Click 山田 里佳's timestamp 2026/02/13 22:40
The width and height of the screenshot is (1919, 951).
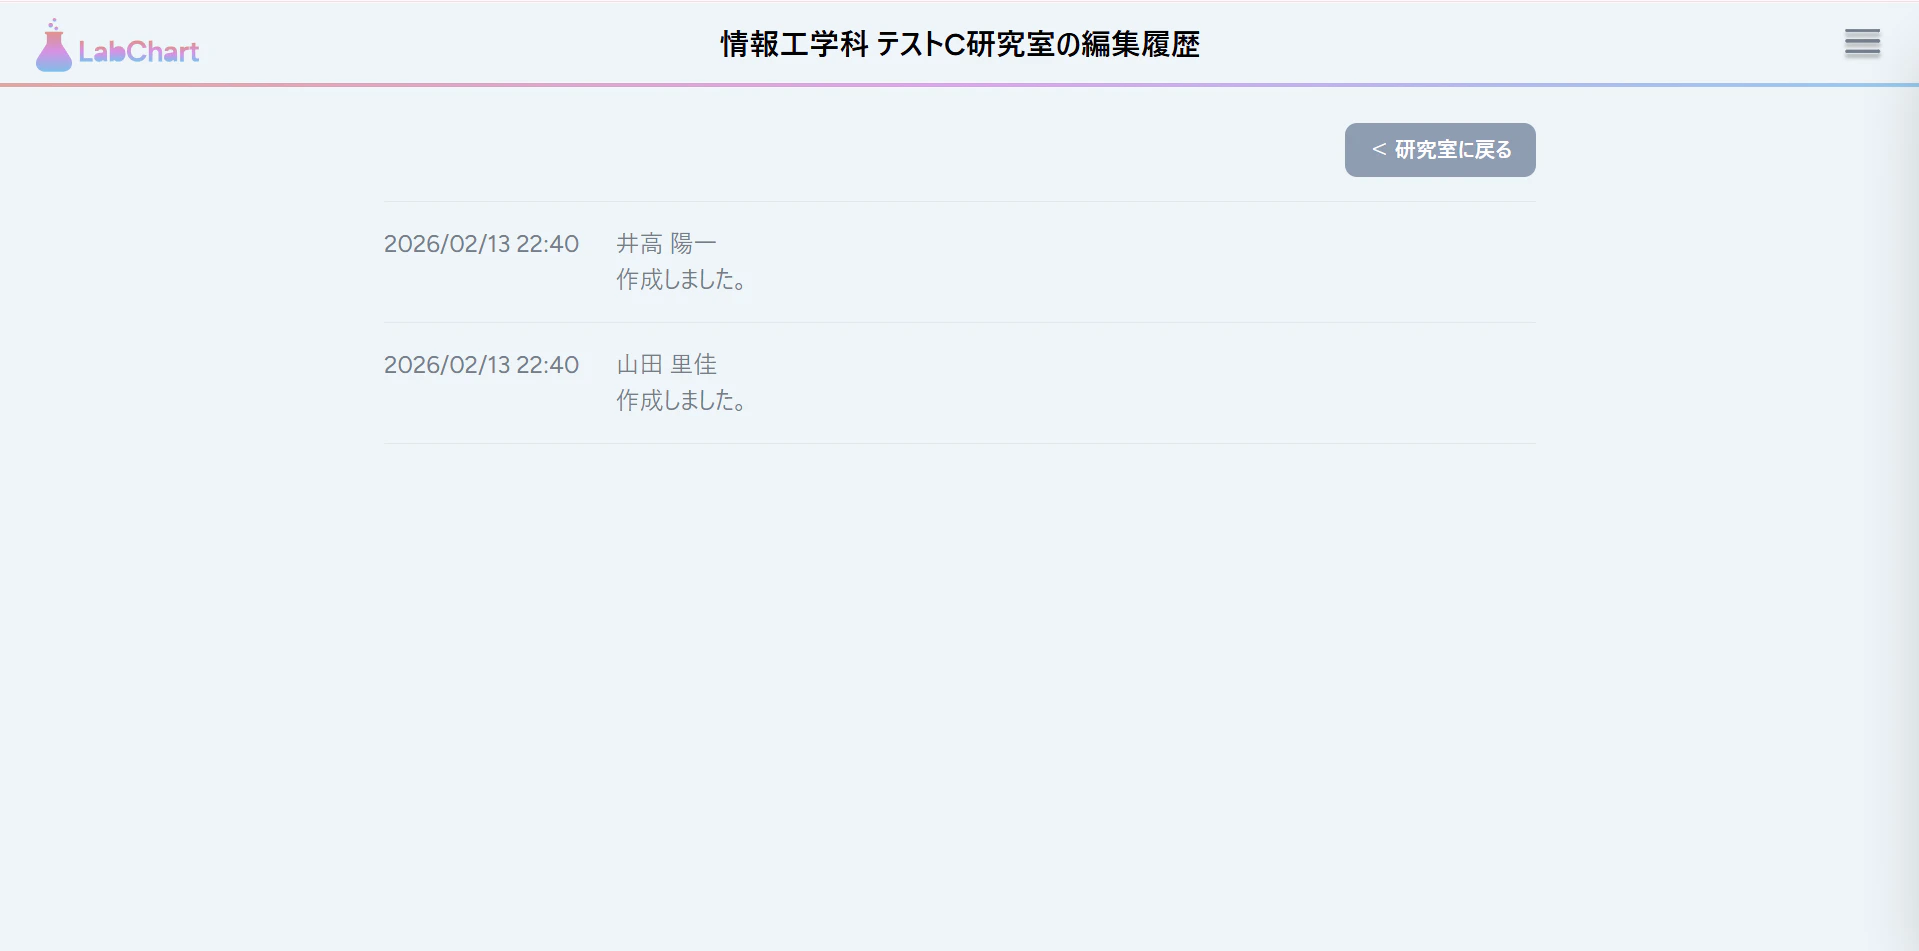pos(481,365)
